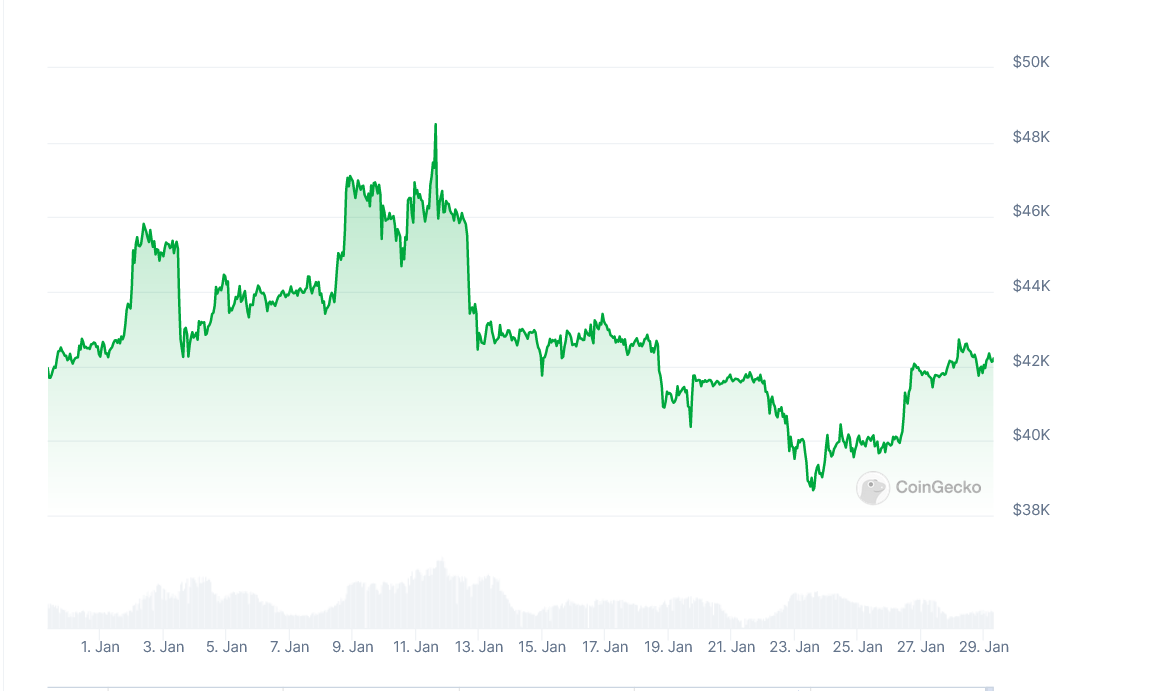Click the $46K price axis label
1164x691 pixels.
tap(1031, 211)
